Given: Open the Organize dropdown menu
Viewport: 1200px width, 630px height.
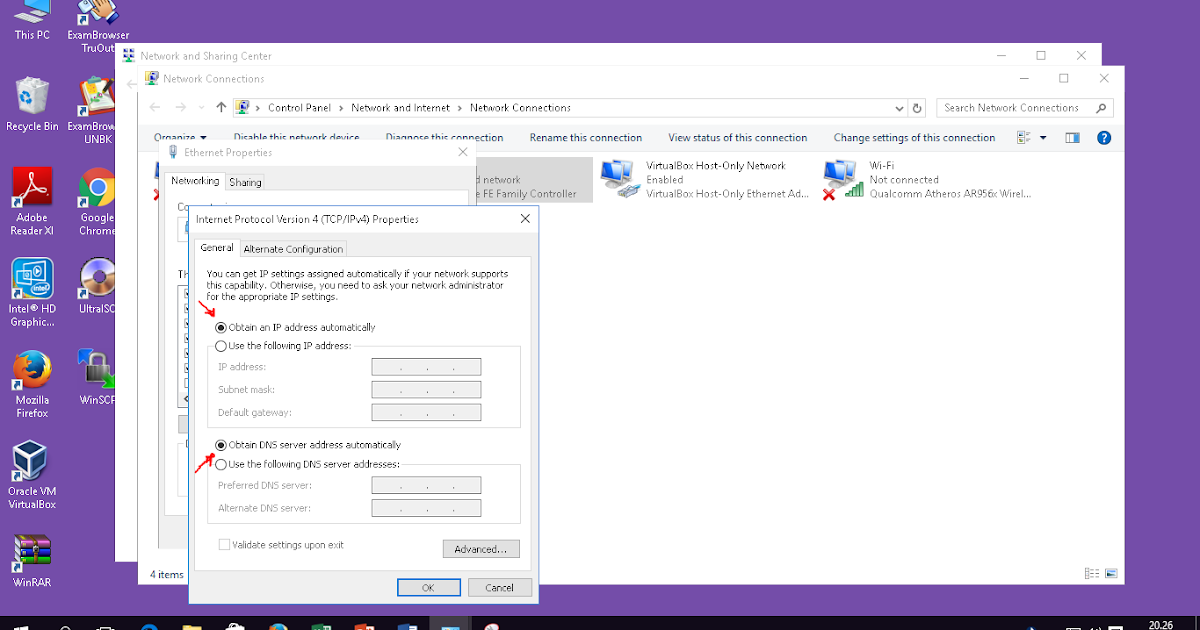Looking at the screenshot, I should tap(177, 137).
